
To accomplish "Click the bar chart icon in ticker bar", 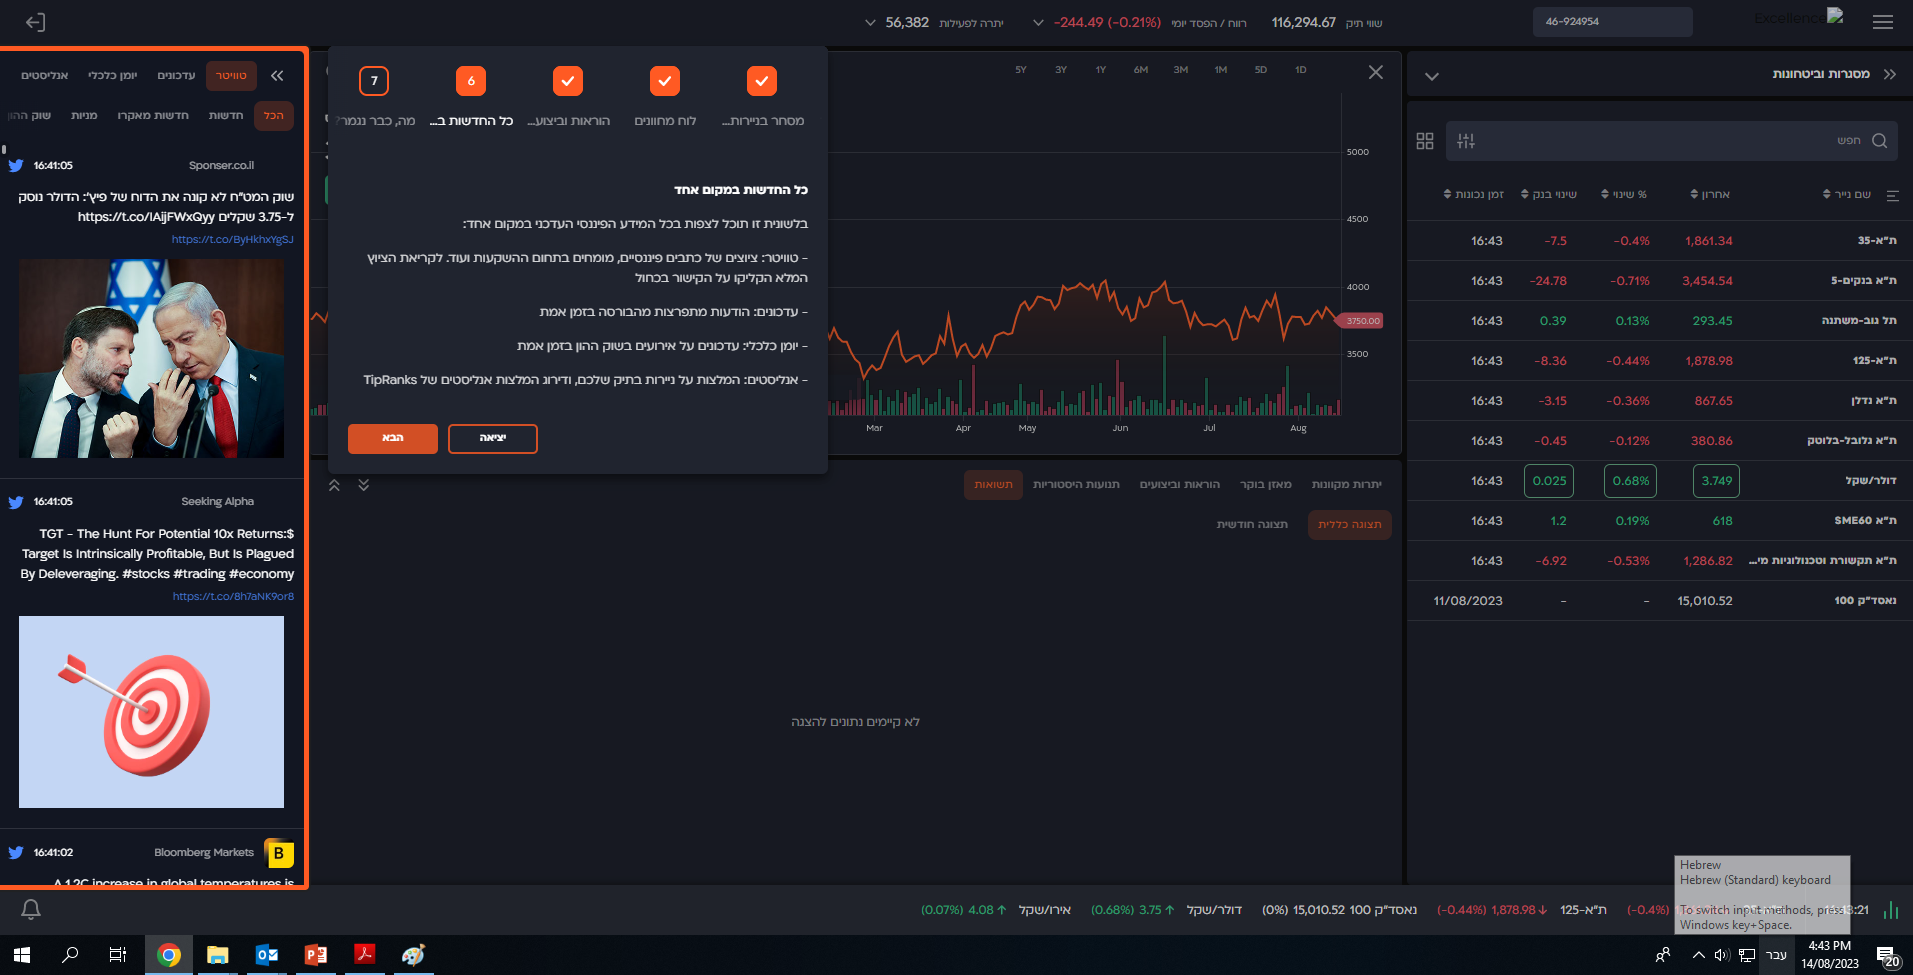I will (1891, 910).
